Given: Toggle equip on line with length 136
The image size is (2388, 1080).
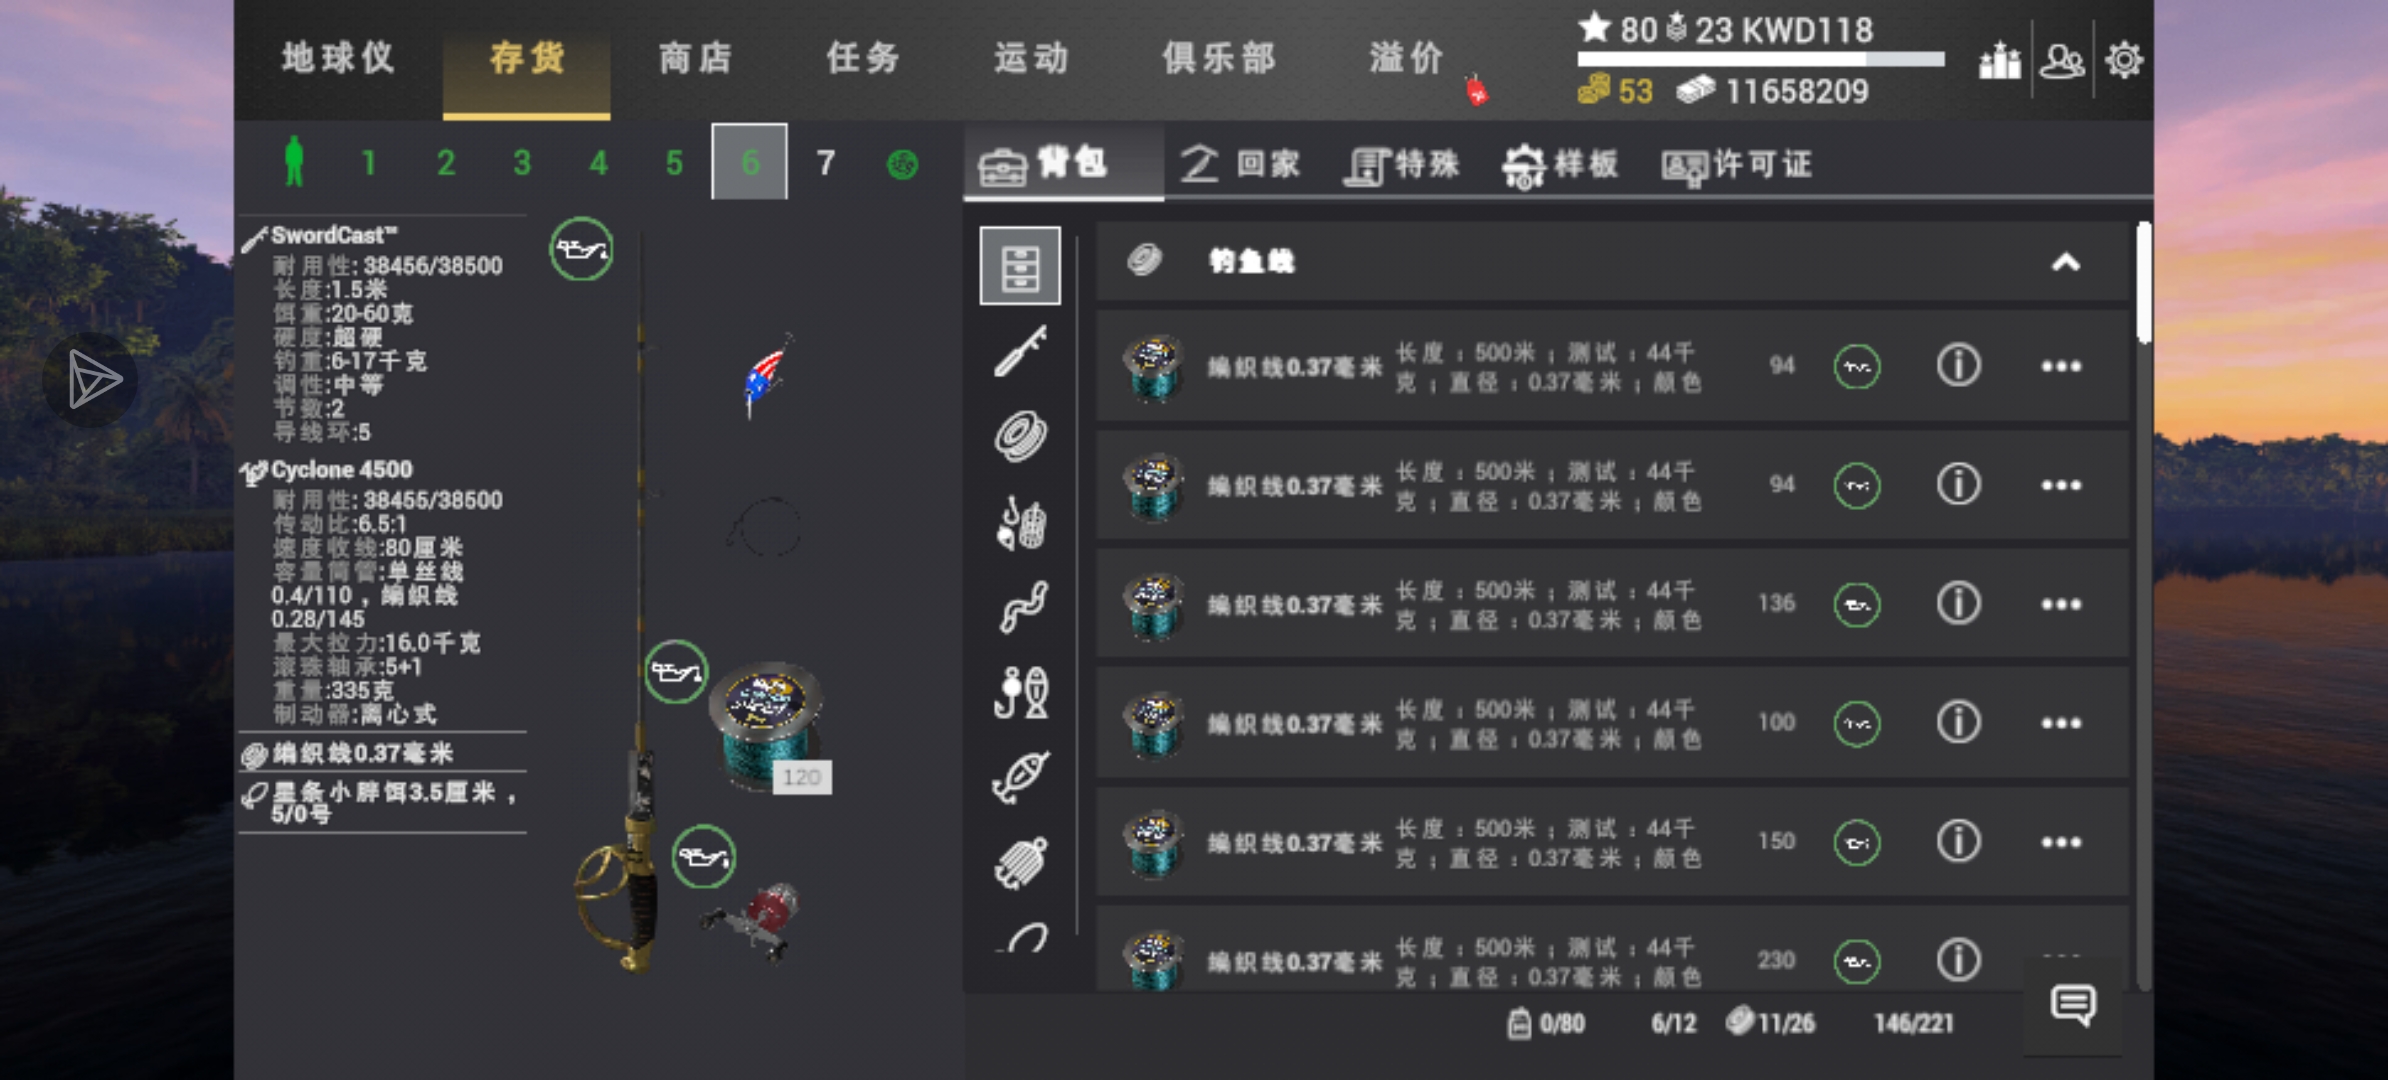Looking at the screenshot, I should point(1856,604).
